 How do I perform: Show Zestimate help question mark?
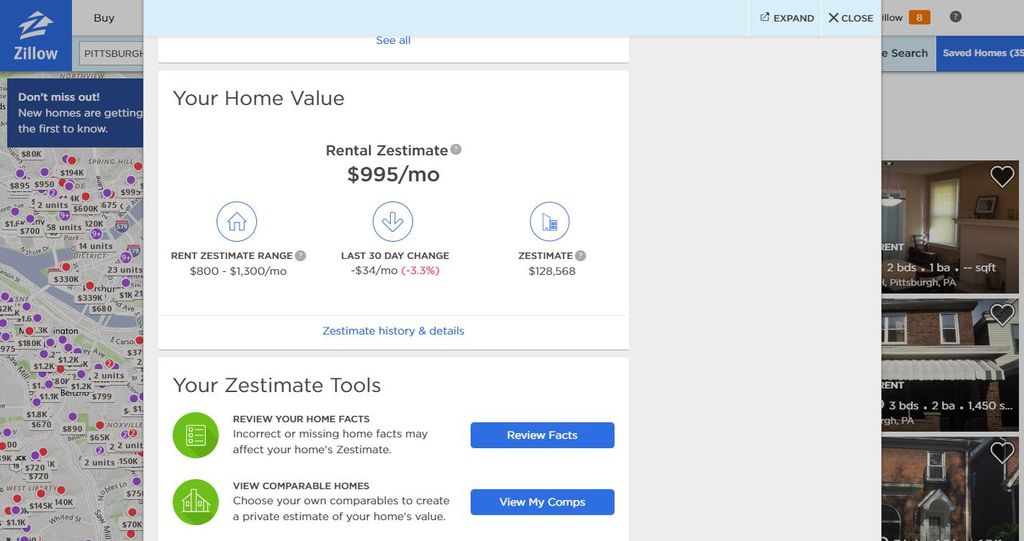click(x=581, y=255)
